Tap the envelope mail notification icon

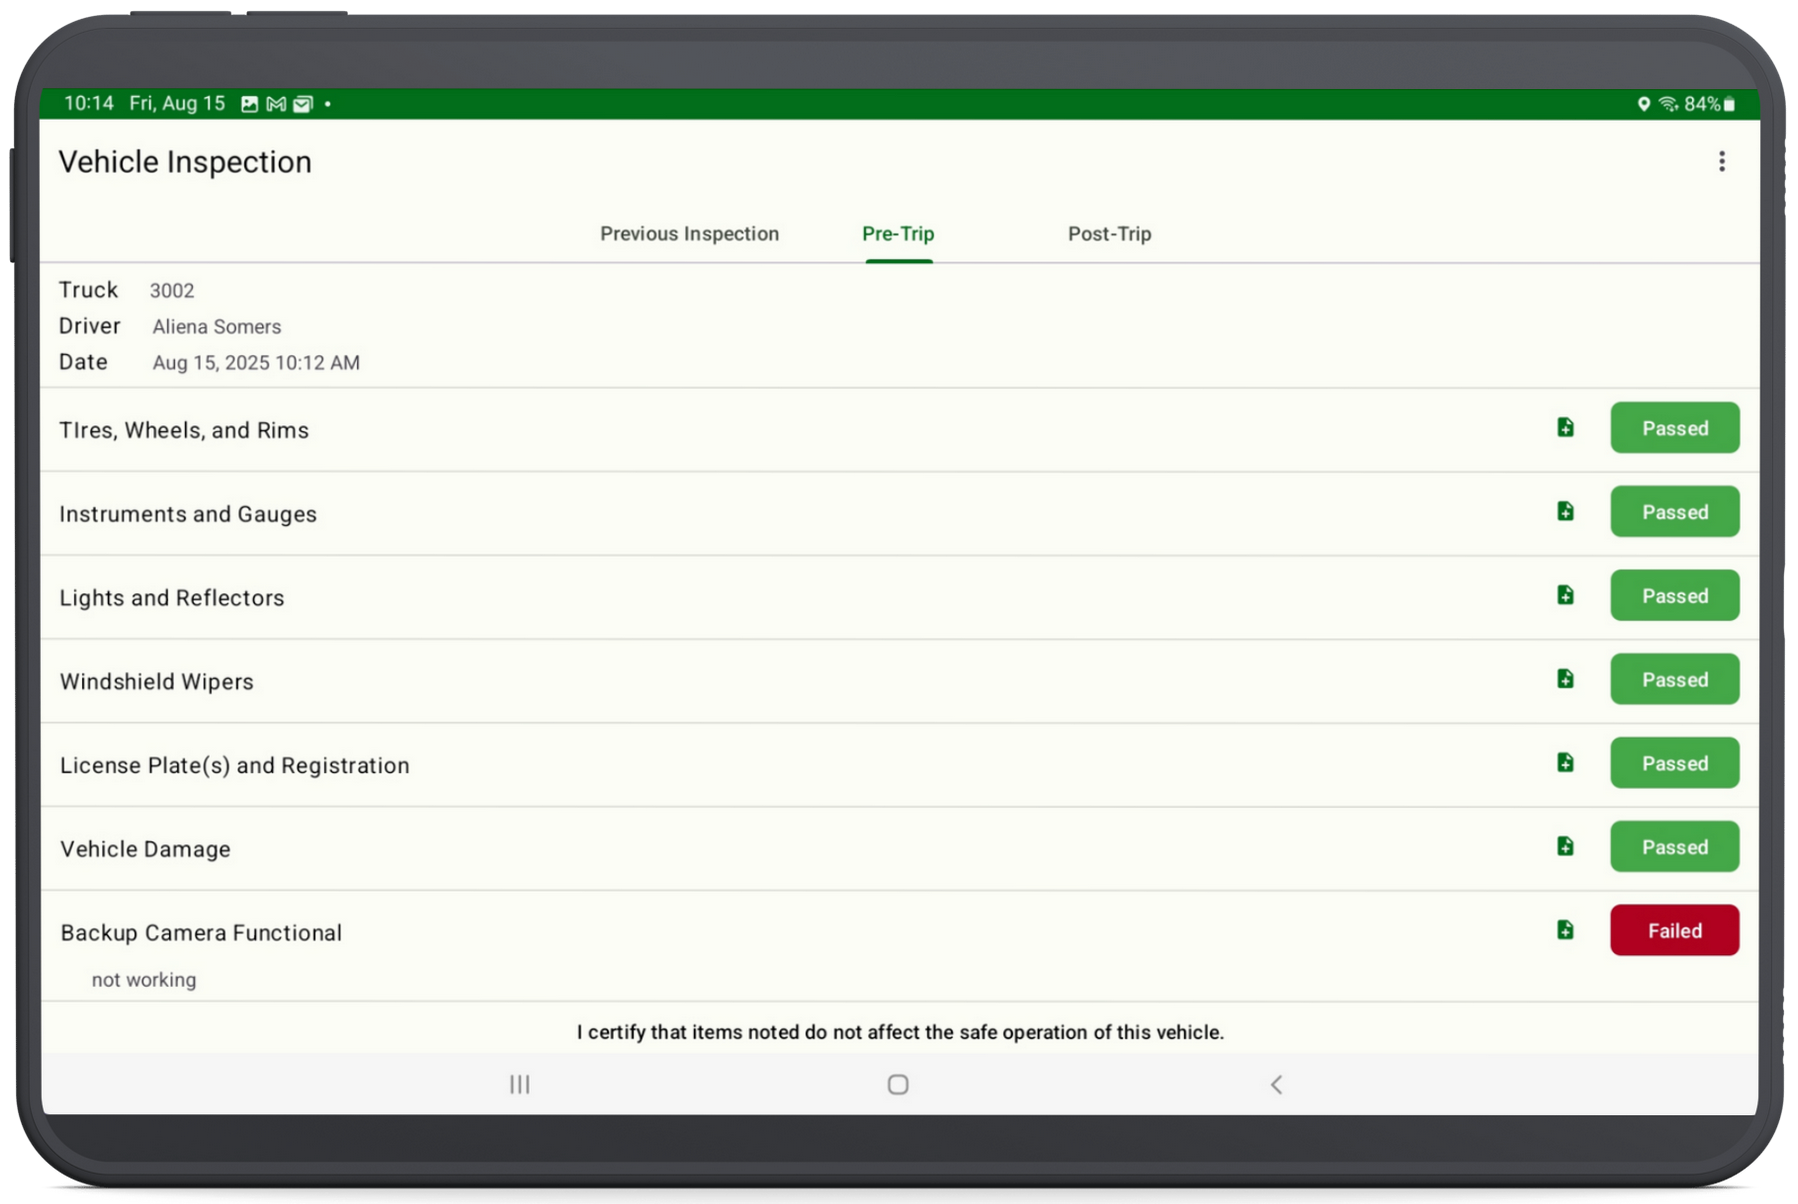pos(303,104)
